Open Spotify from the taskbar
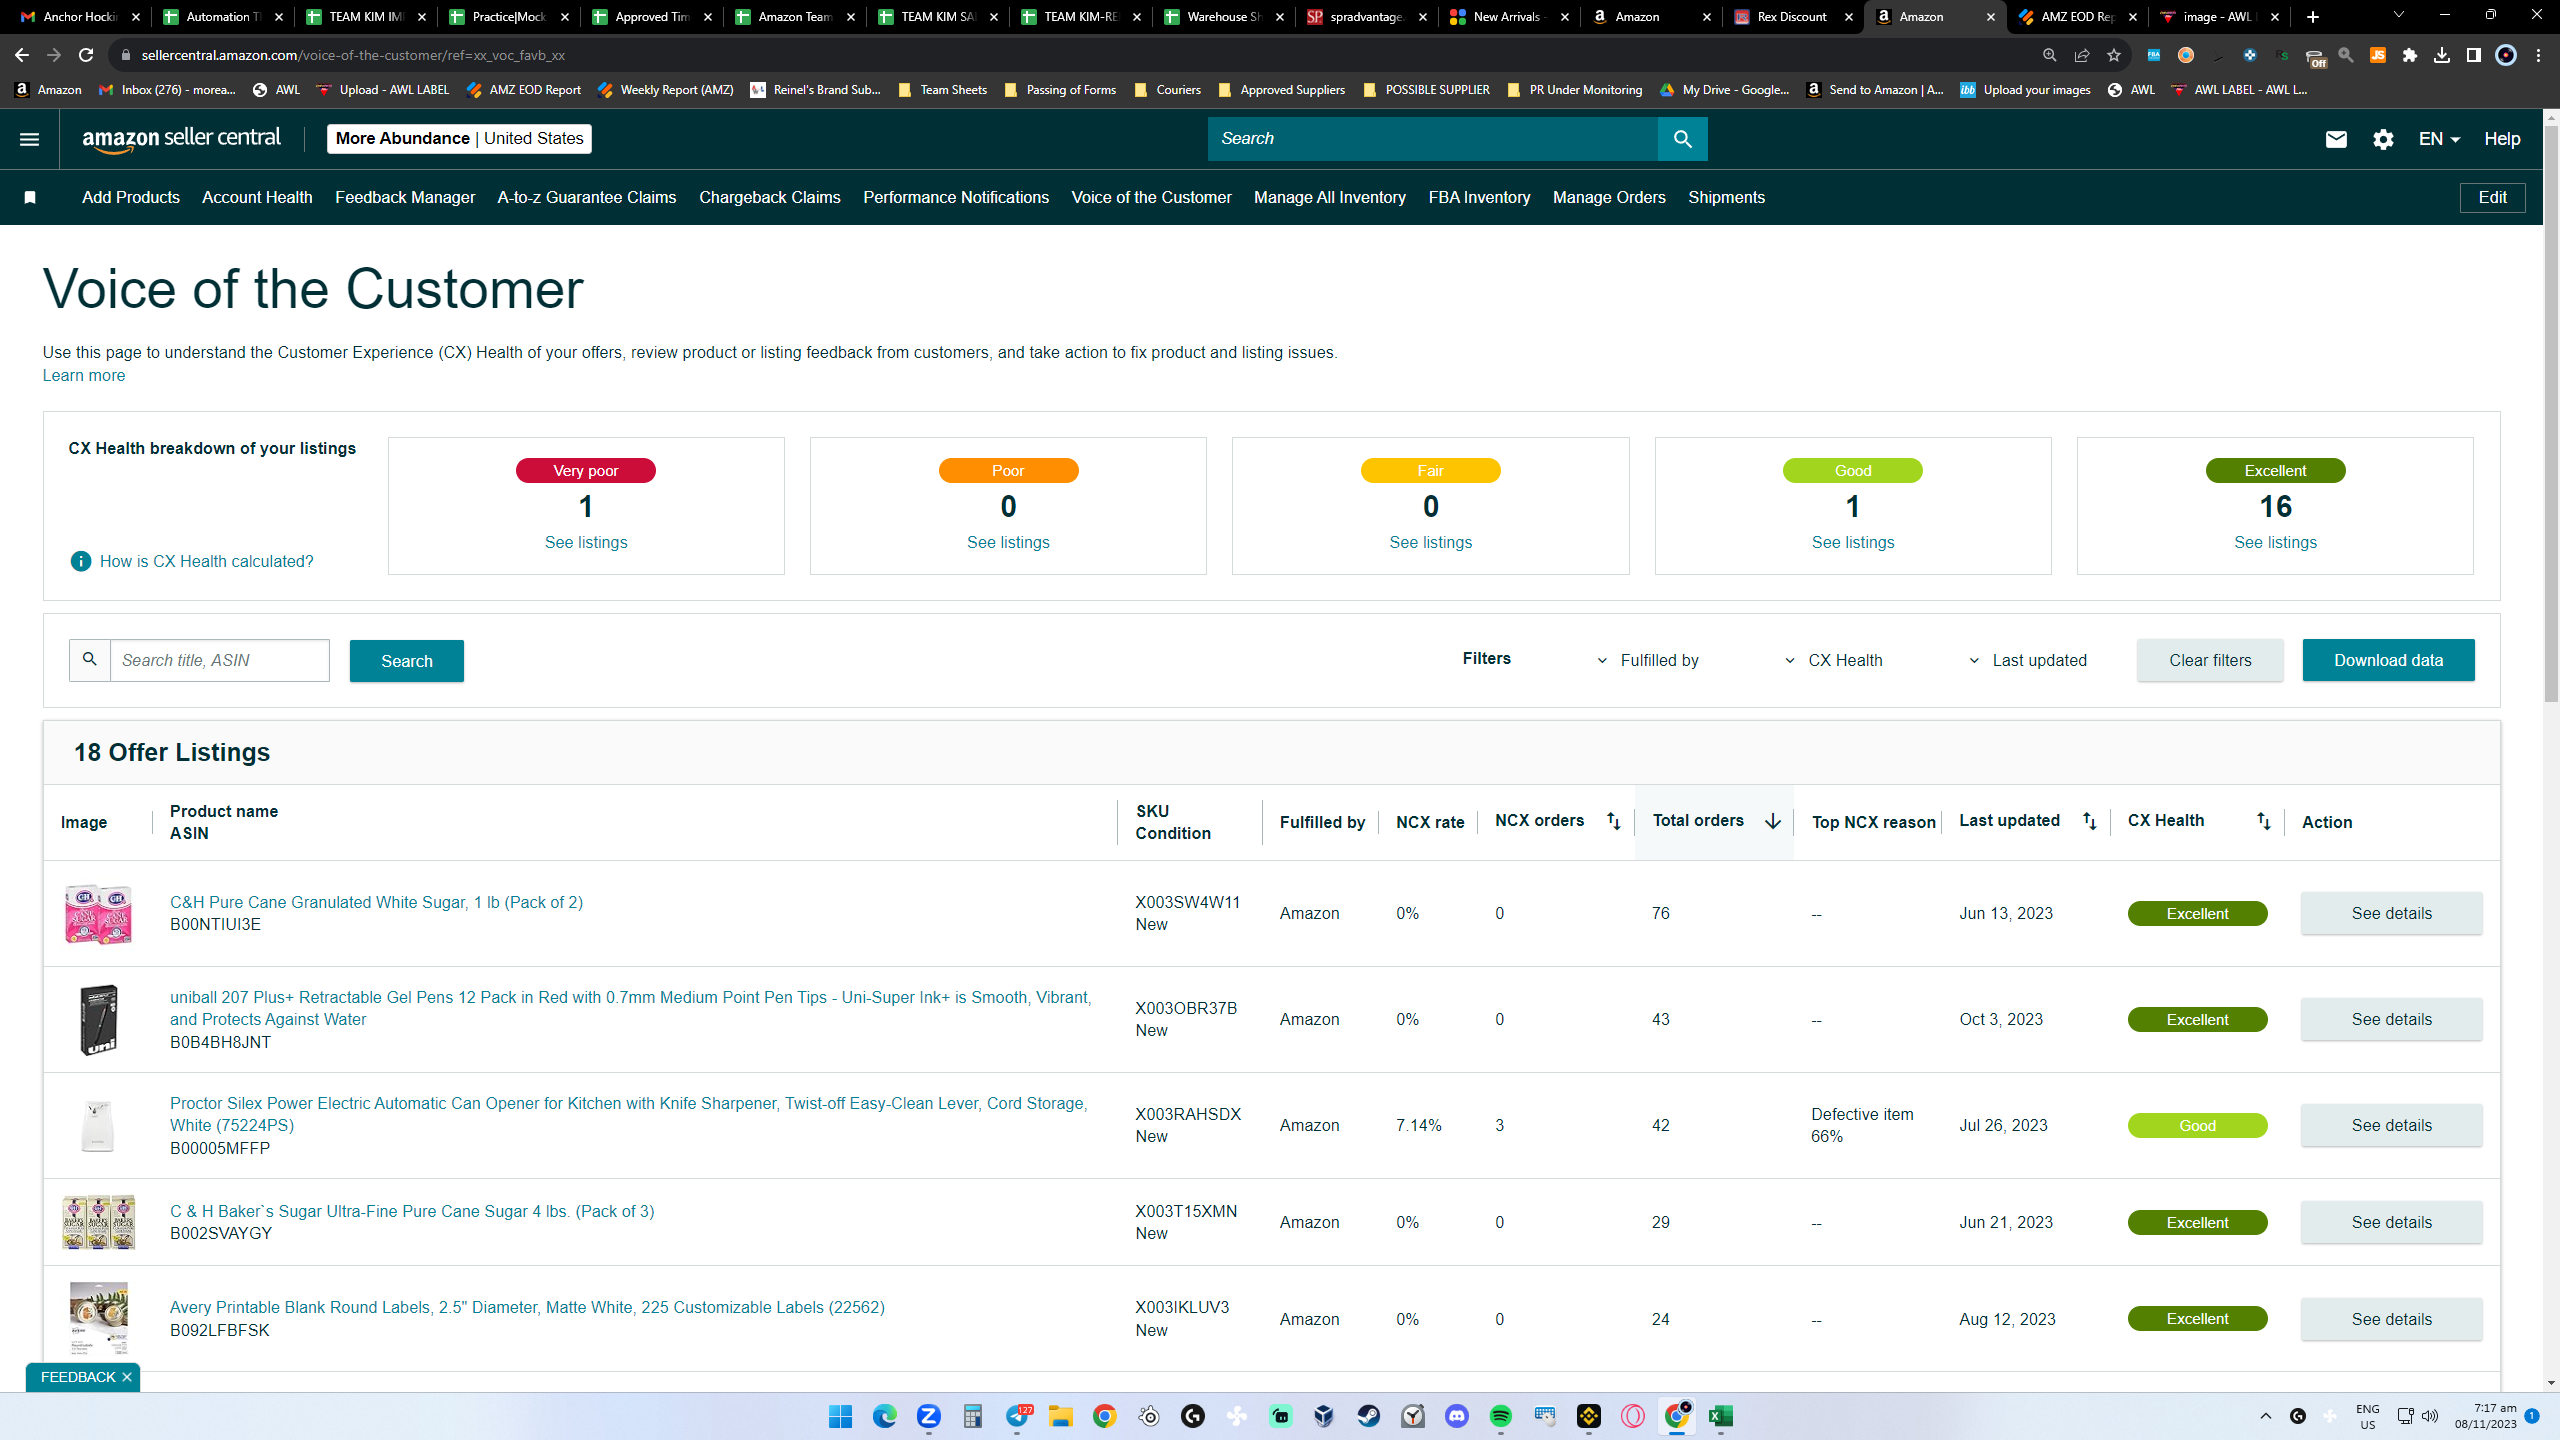Image resolution: width=2560 pixels, height=1440 pixels. [1501, 1416]
